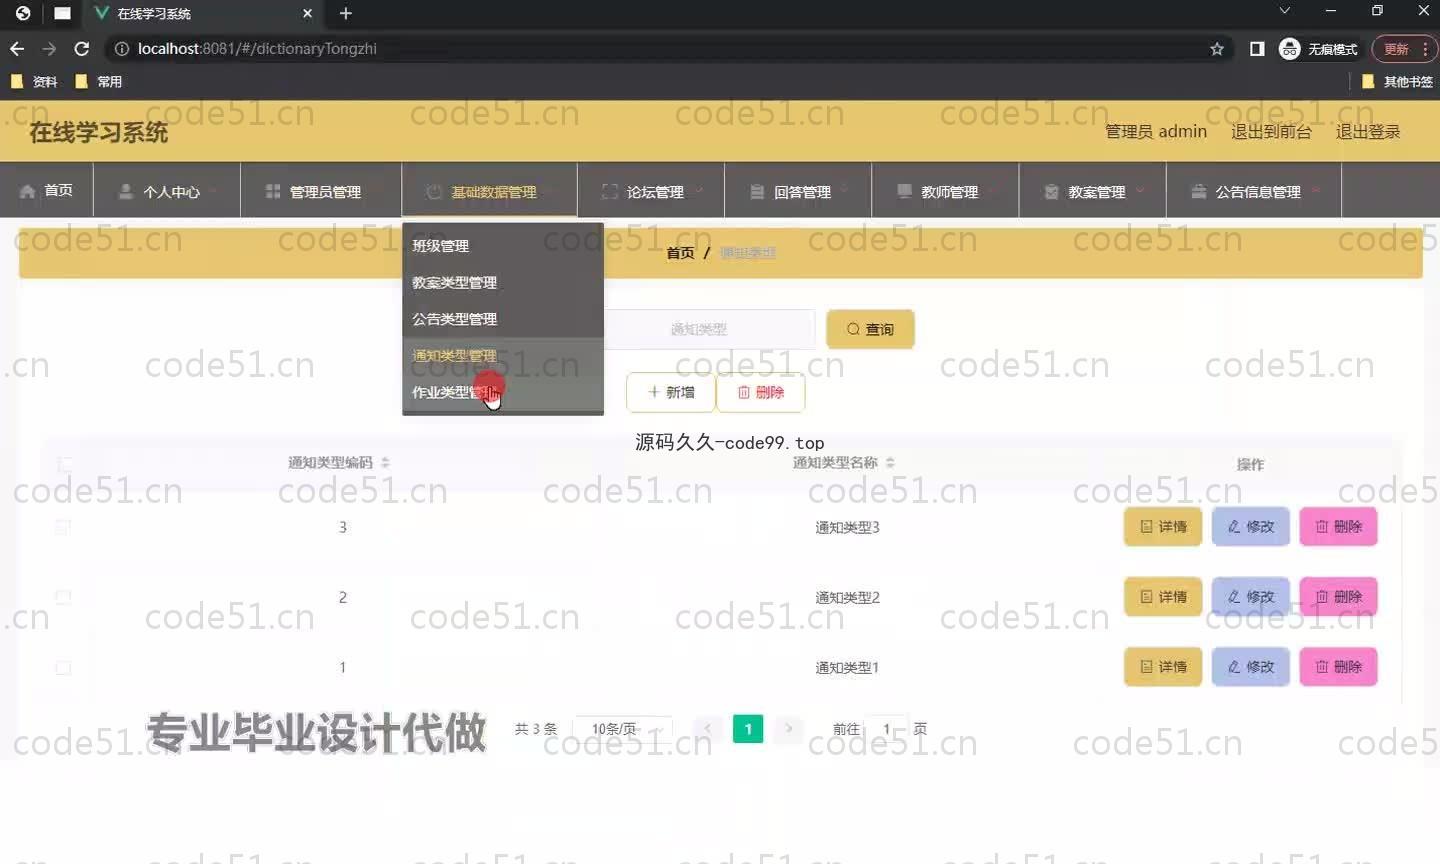Bookmark this page with the star icon
Screen dimensions: 1440x864
tap(1217, 48)
